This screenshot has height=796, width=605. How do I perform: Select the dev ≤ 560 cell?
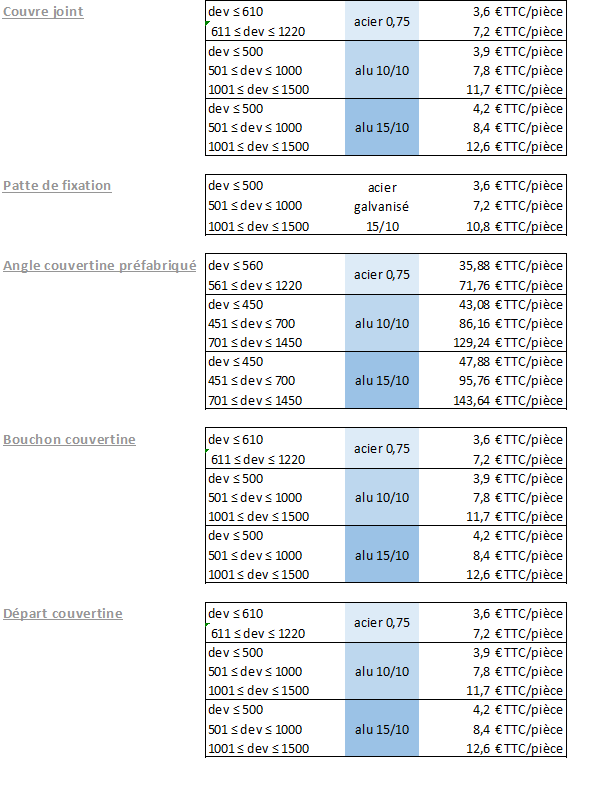236,266
